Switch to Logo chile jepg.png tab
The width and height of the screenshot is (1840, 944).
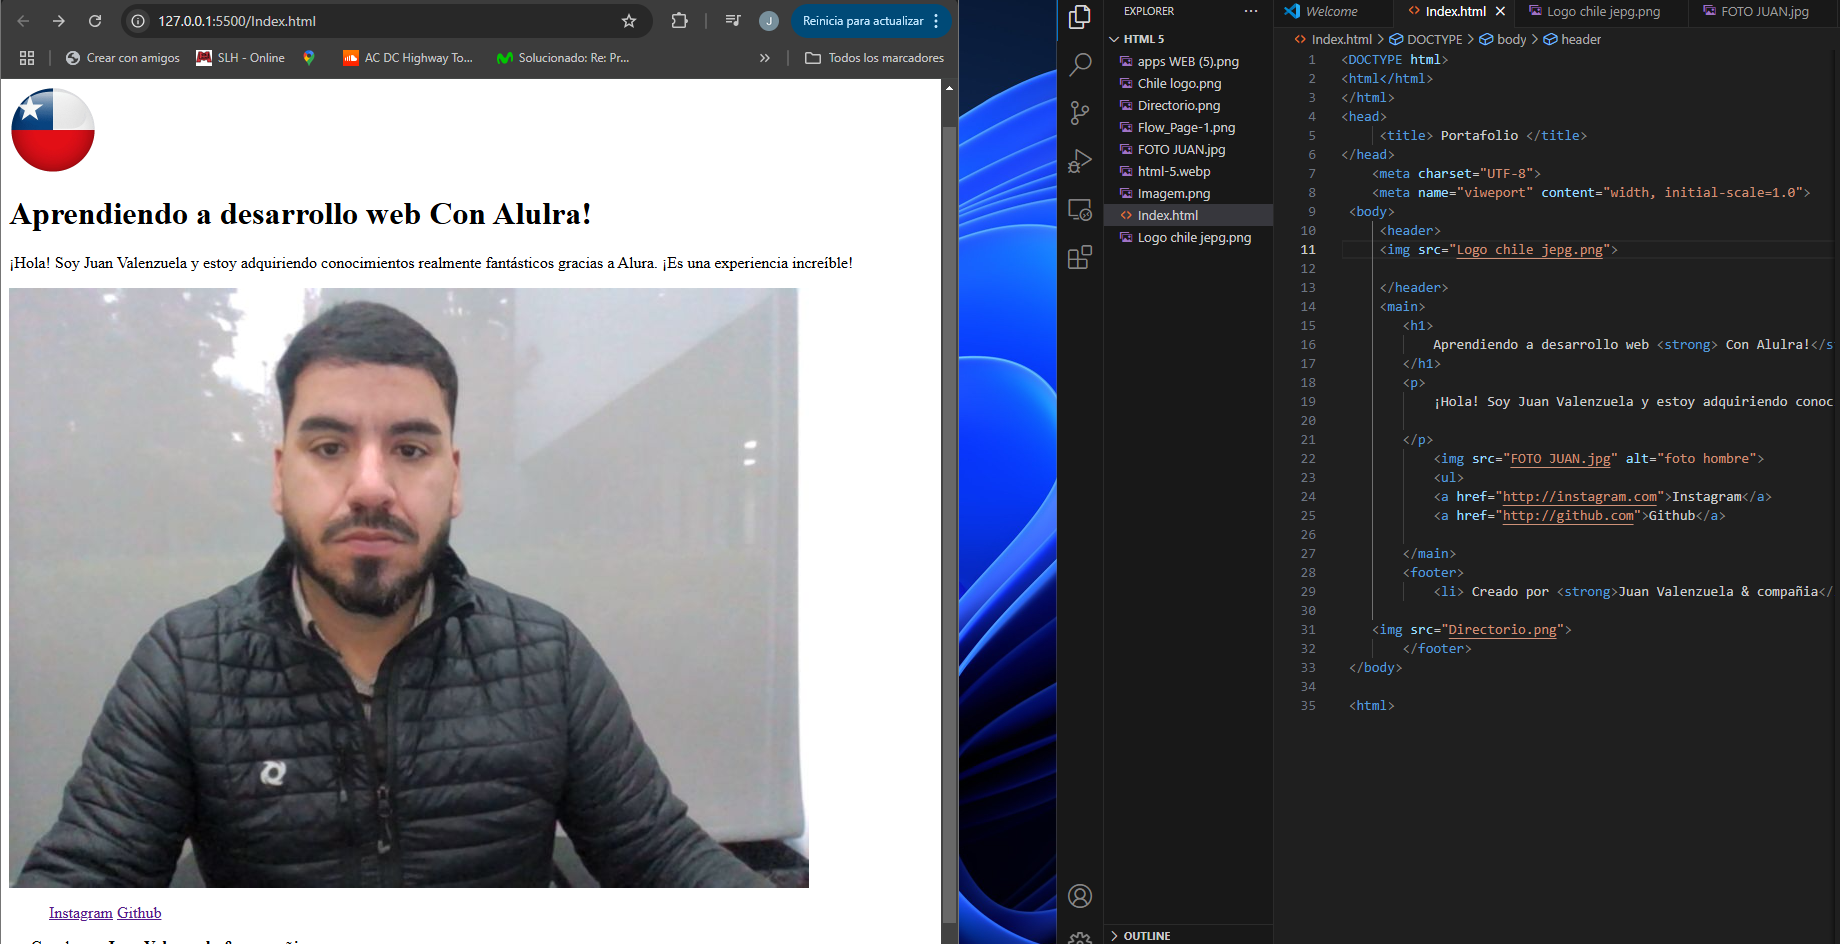pos(1602,12)
